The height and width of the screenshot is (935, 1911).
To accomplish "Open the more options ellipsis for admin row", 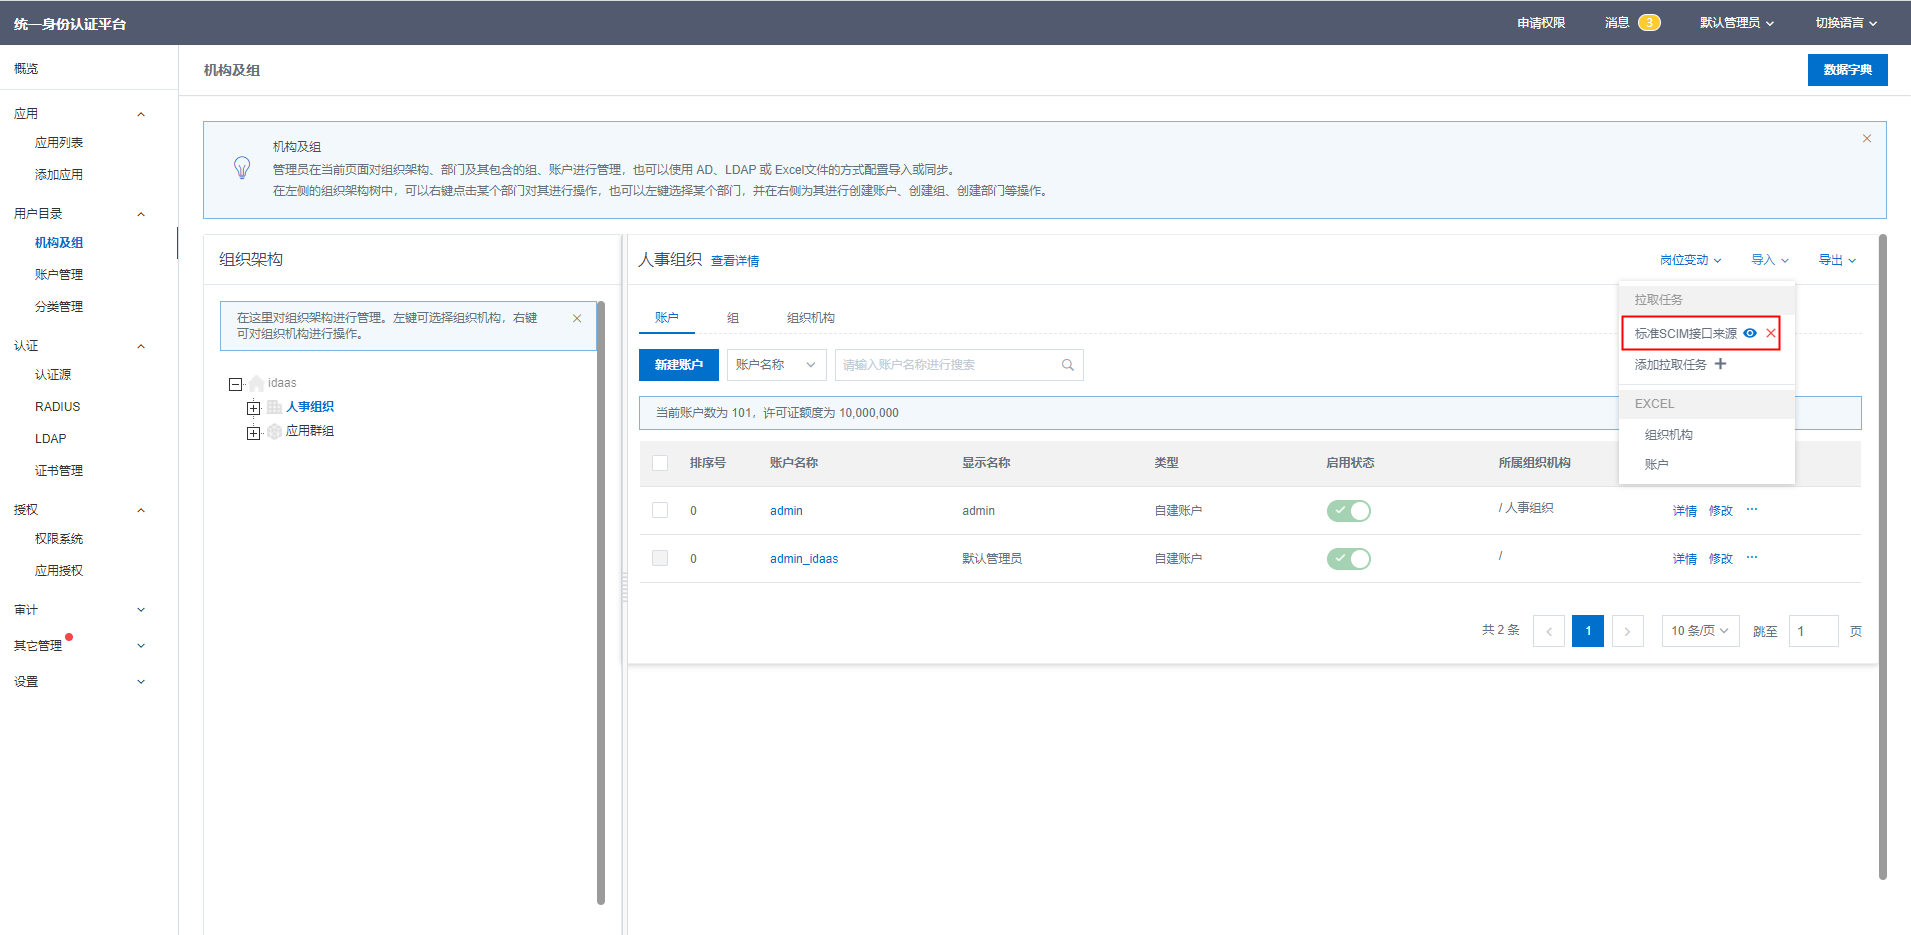I will tap(1752, 510).
